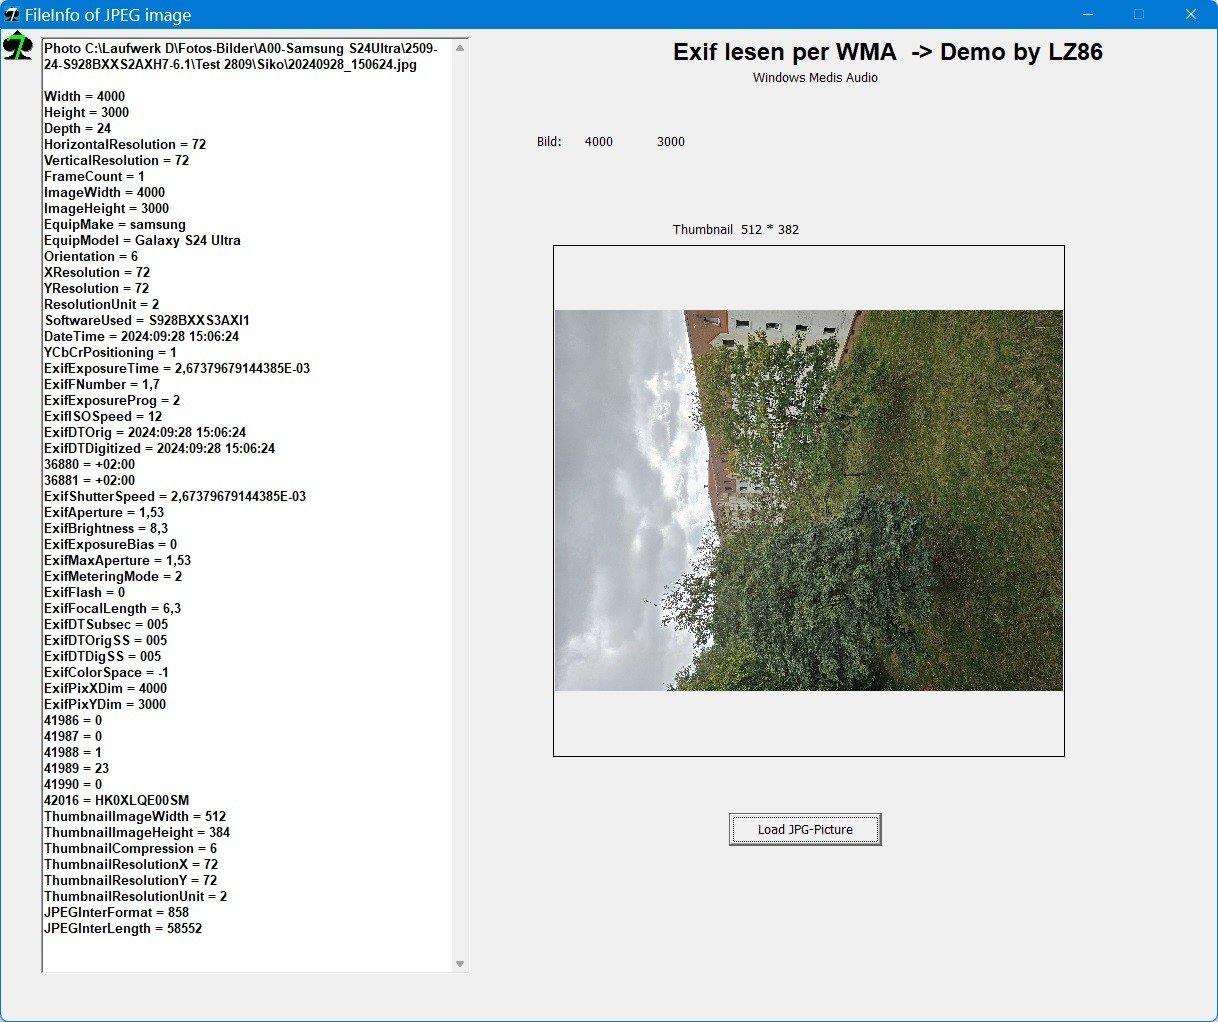Select the 'ExifDTOrig' line
This screenshot has height=1022, width=1218.
click(145, 432)
